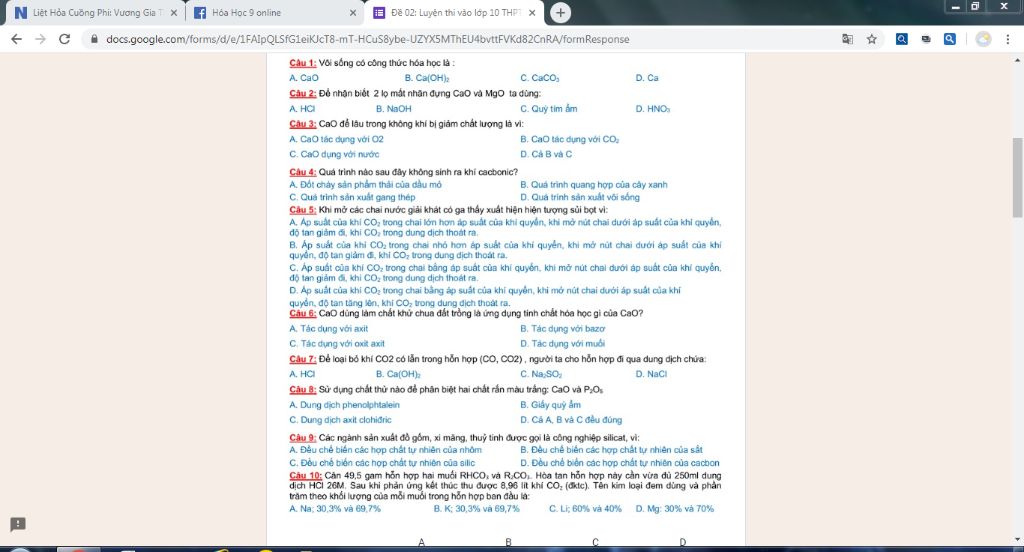1024x552 pixels.
Task: Click option C. Quá trình sản xuất gang thép
Action: [x=352, y=197]
